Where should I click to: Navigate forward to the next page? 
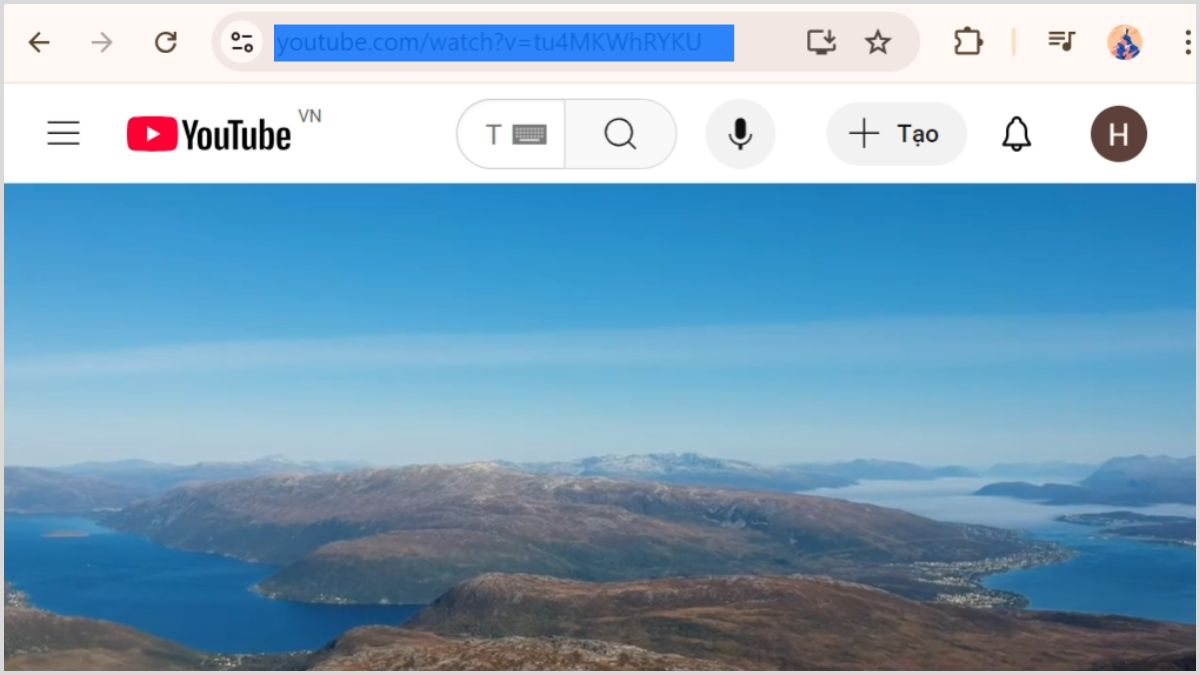pos(99,42)
